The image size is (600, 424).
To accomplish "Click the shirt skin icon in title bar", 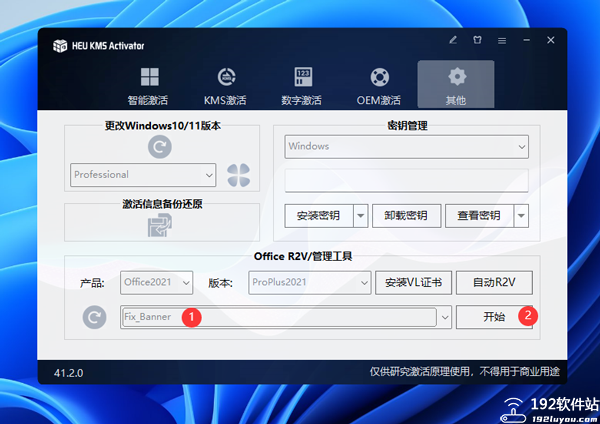I will click(477, 41).
